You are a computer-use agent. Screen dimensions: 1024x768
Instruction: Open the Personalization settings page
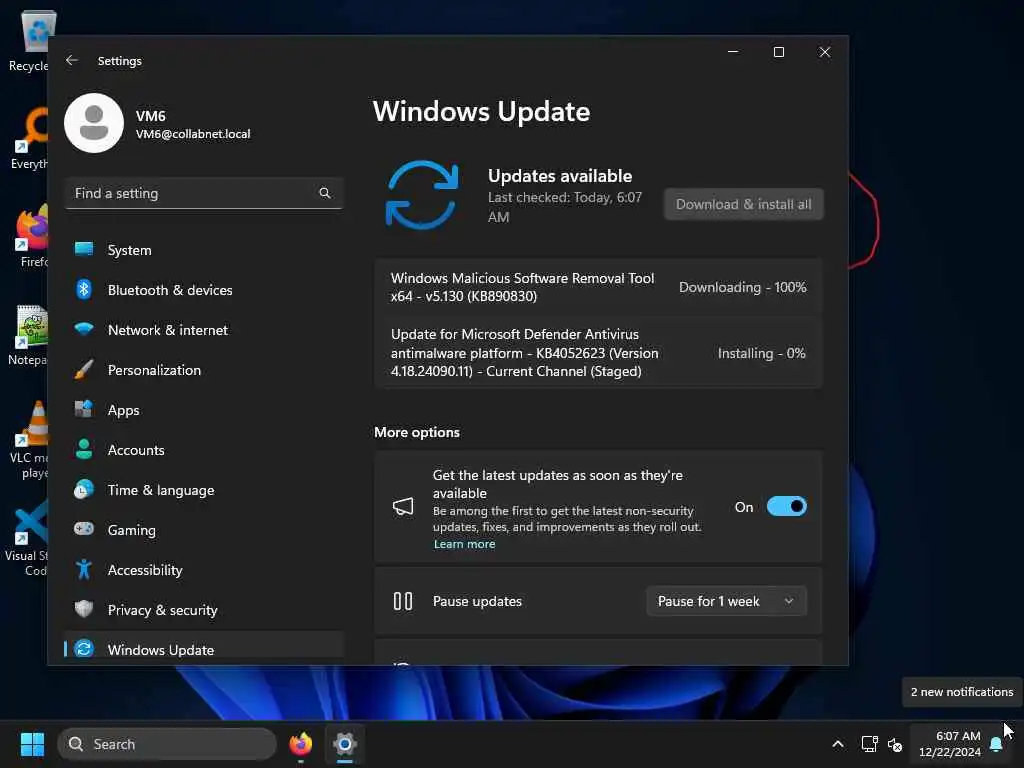coord(204,370)
